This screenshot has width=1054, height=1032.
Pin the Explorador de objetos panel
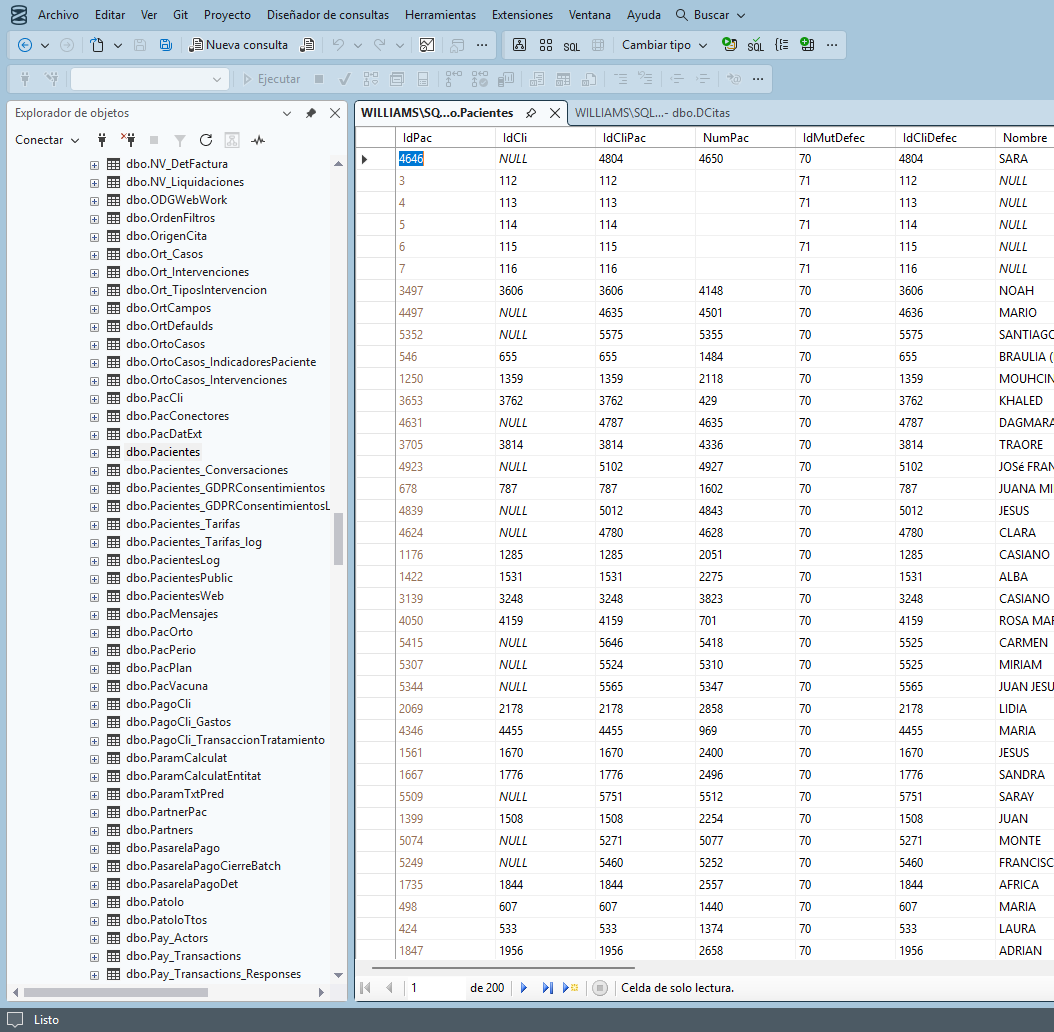(x=311, y=113)
